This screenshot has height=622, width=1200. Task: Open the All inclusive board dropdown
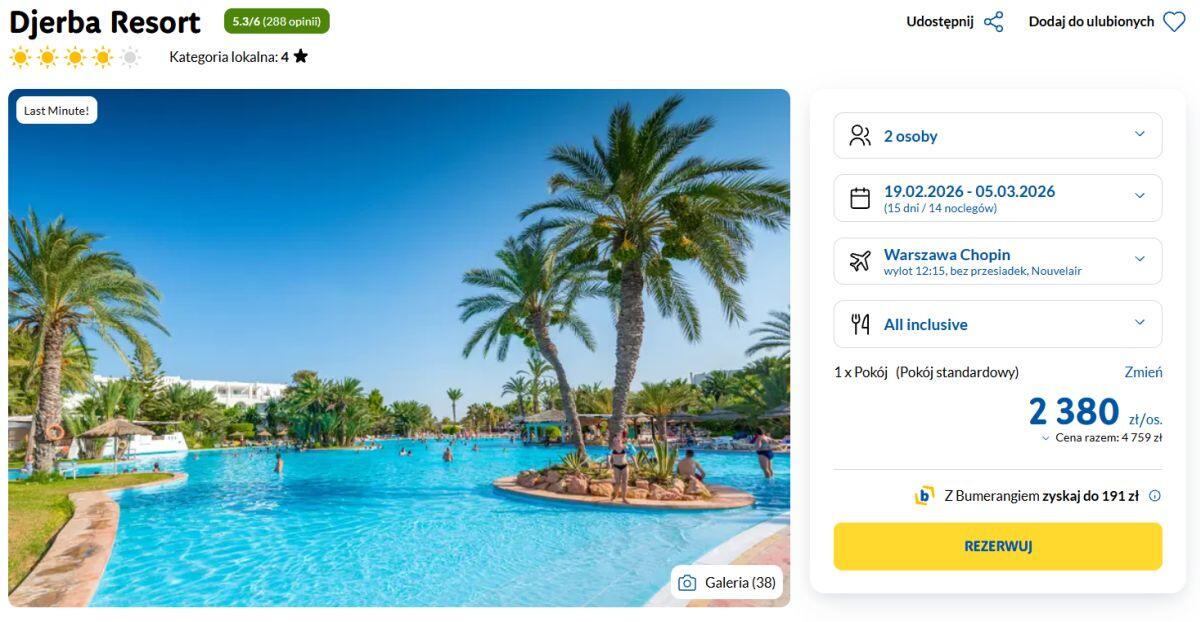click(1139, 323)
